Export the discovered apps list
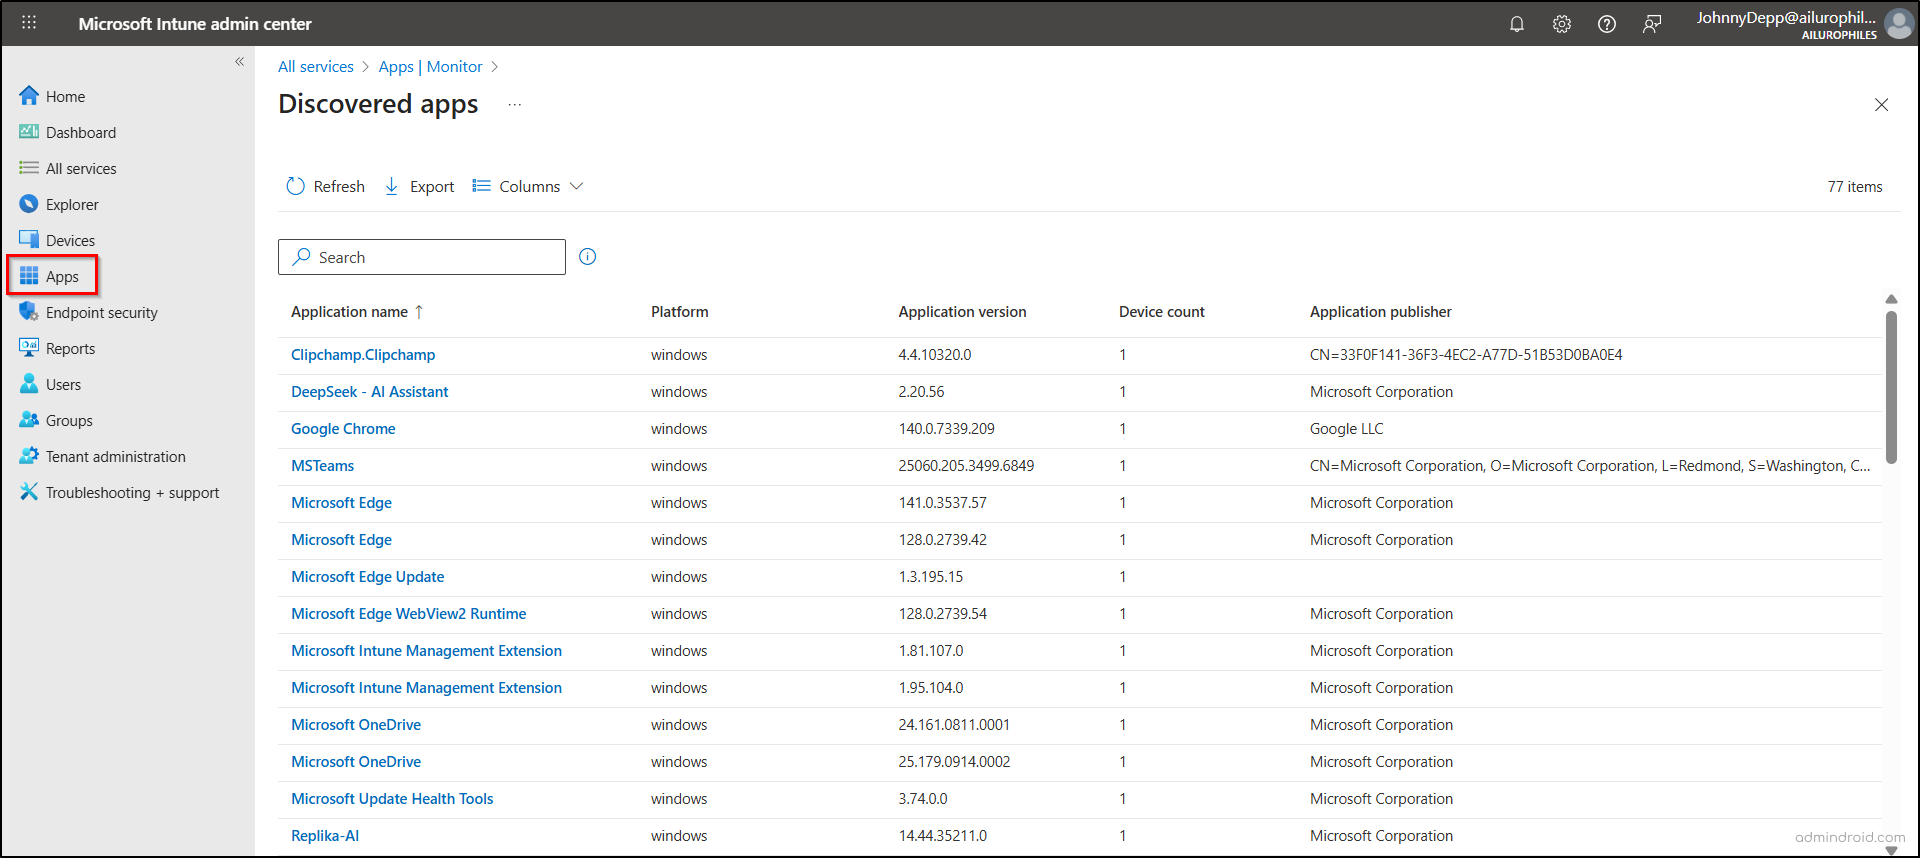 [x=419, y=187]
